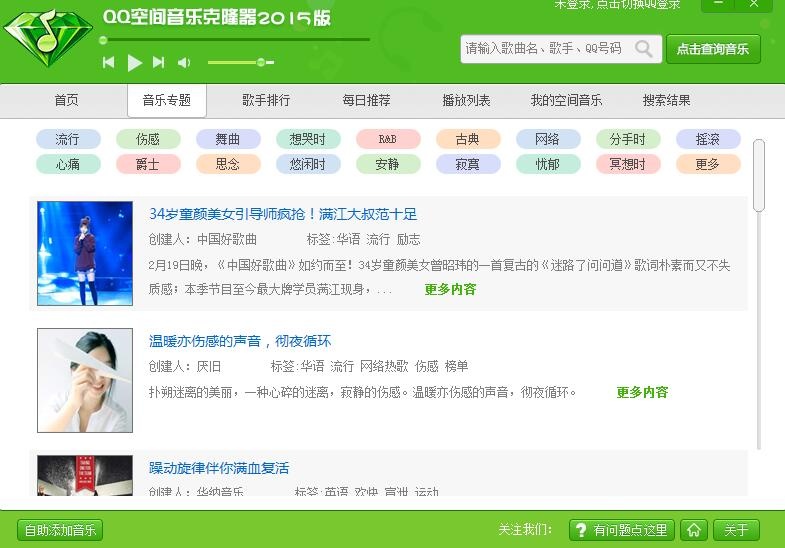Screen dimensions: 785x548
Task: Go to the 播放列表 tab
Action: (466, 100)
